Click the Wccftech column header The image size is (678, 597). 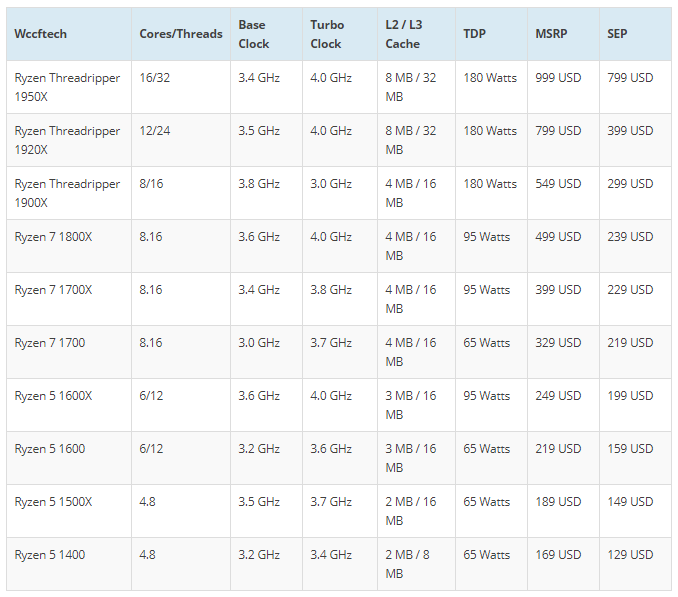[x=40, y=34]
